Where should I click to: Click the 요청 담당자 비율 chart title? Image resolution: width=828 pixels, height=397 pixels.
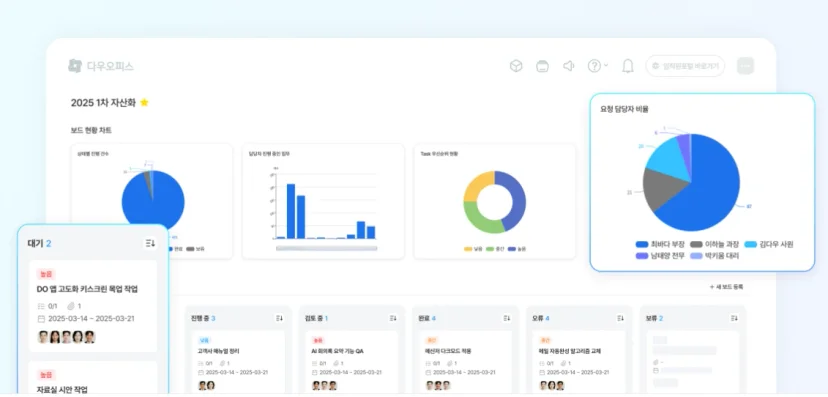pos(624,109)
